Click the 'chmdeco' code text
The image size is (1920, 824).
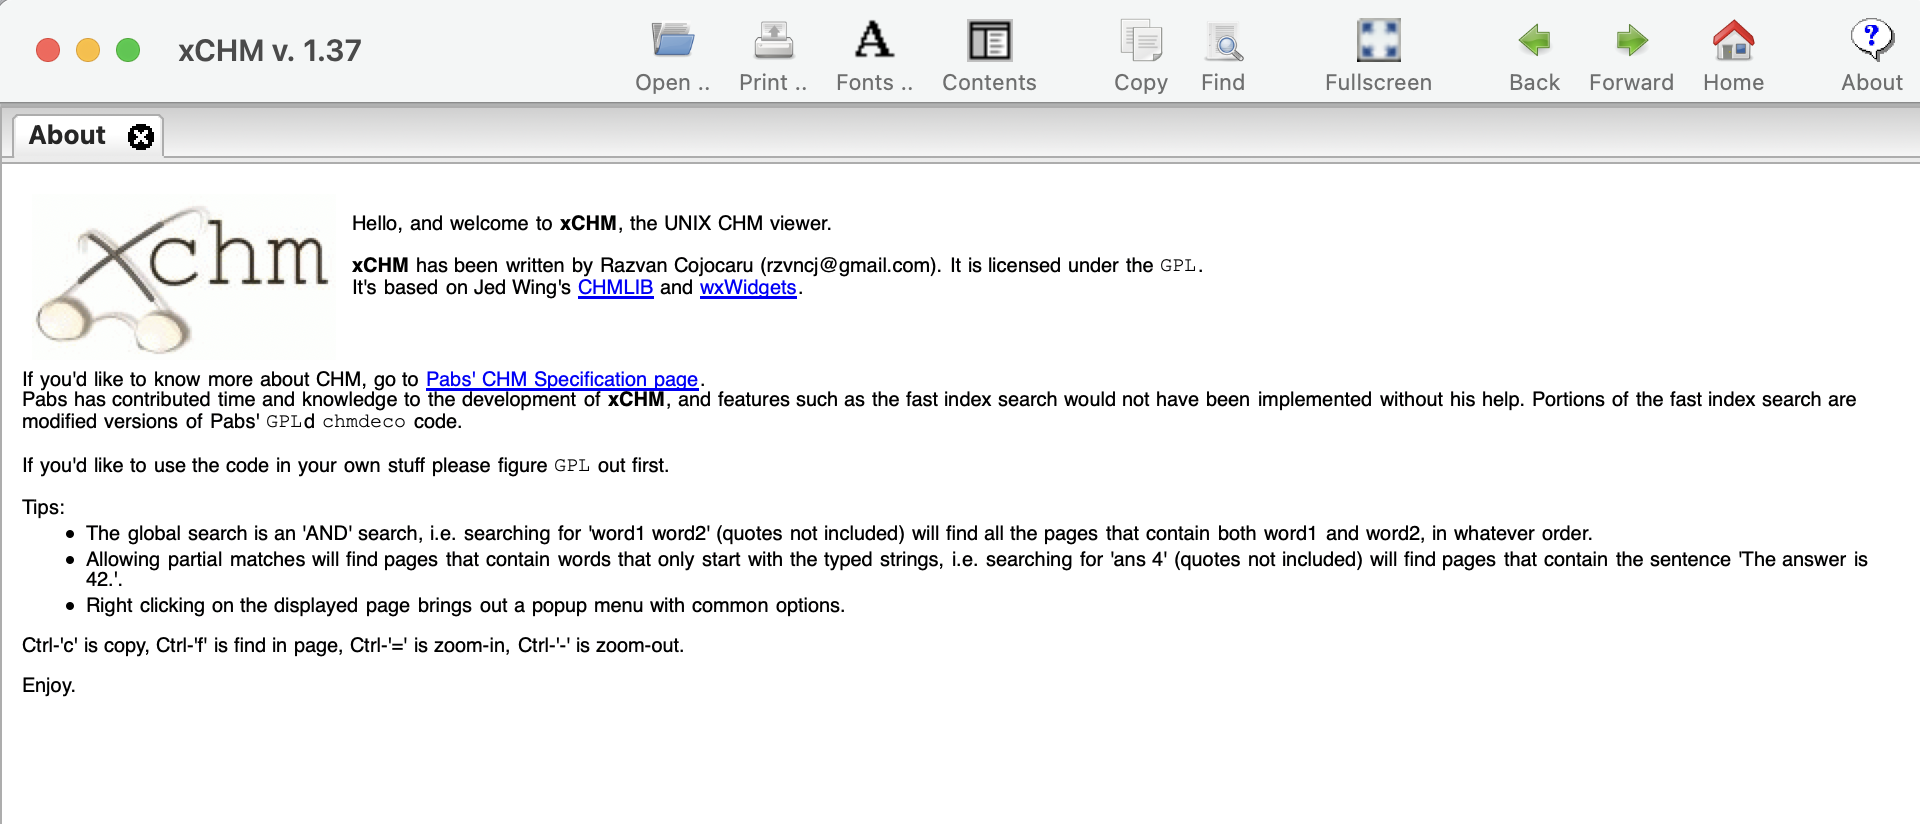pos(364,422)
